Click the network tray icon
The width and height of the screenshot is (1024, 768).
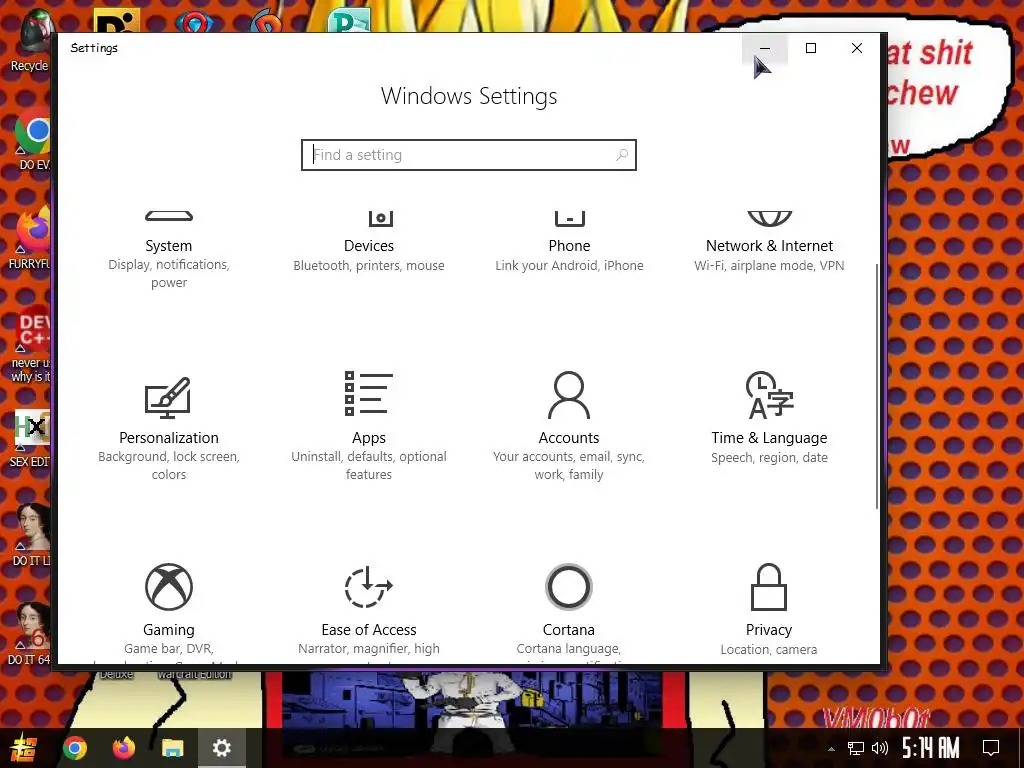(x=856, y=748)
